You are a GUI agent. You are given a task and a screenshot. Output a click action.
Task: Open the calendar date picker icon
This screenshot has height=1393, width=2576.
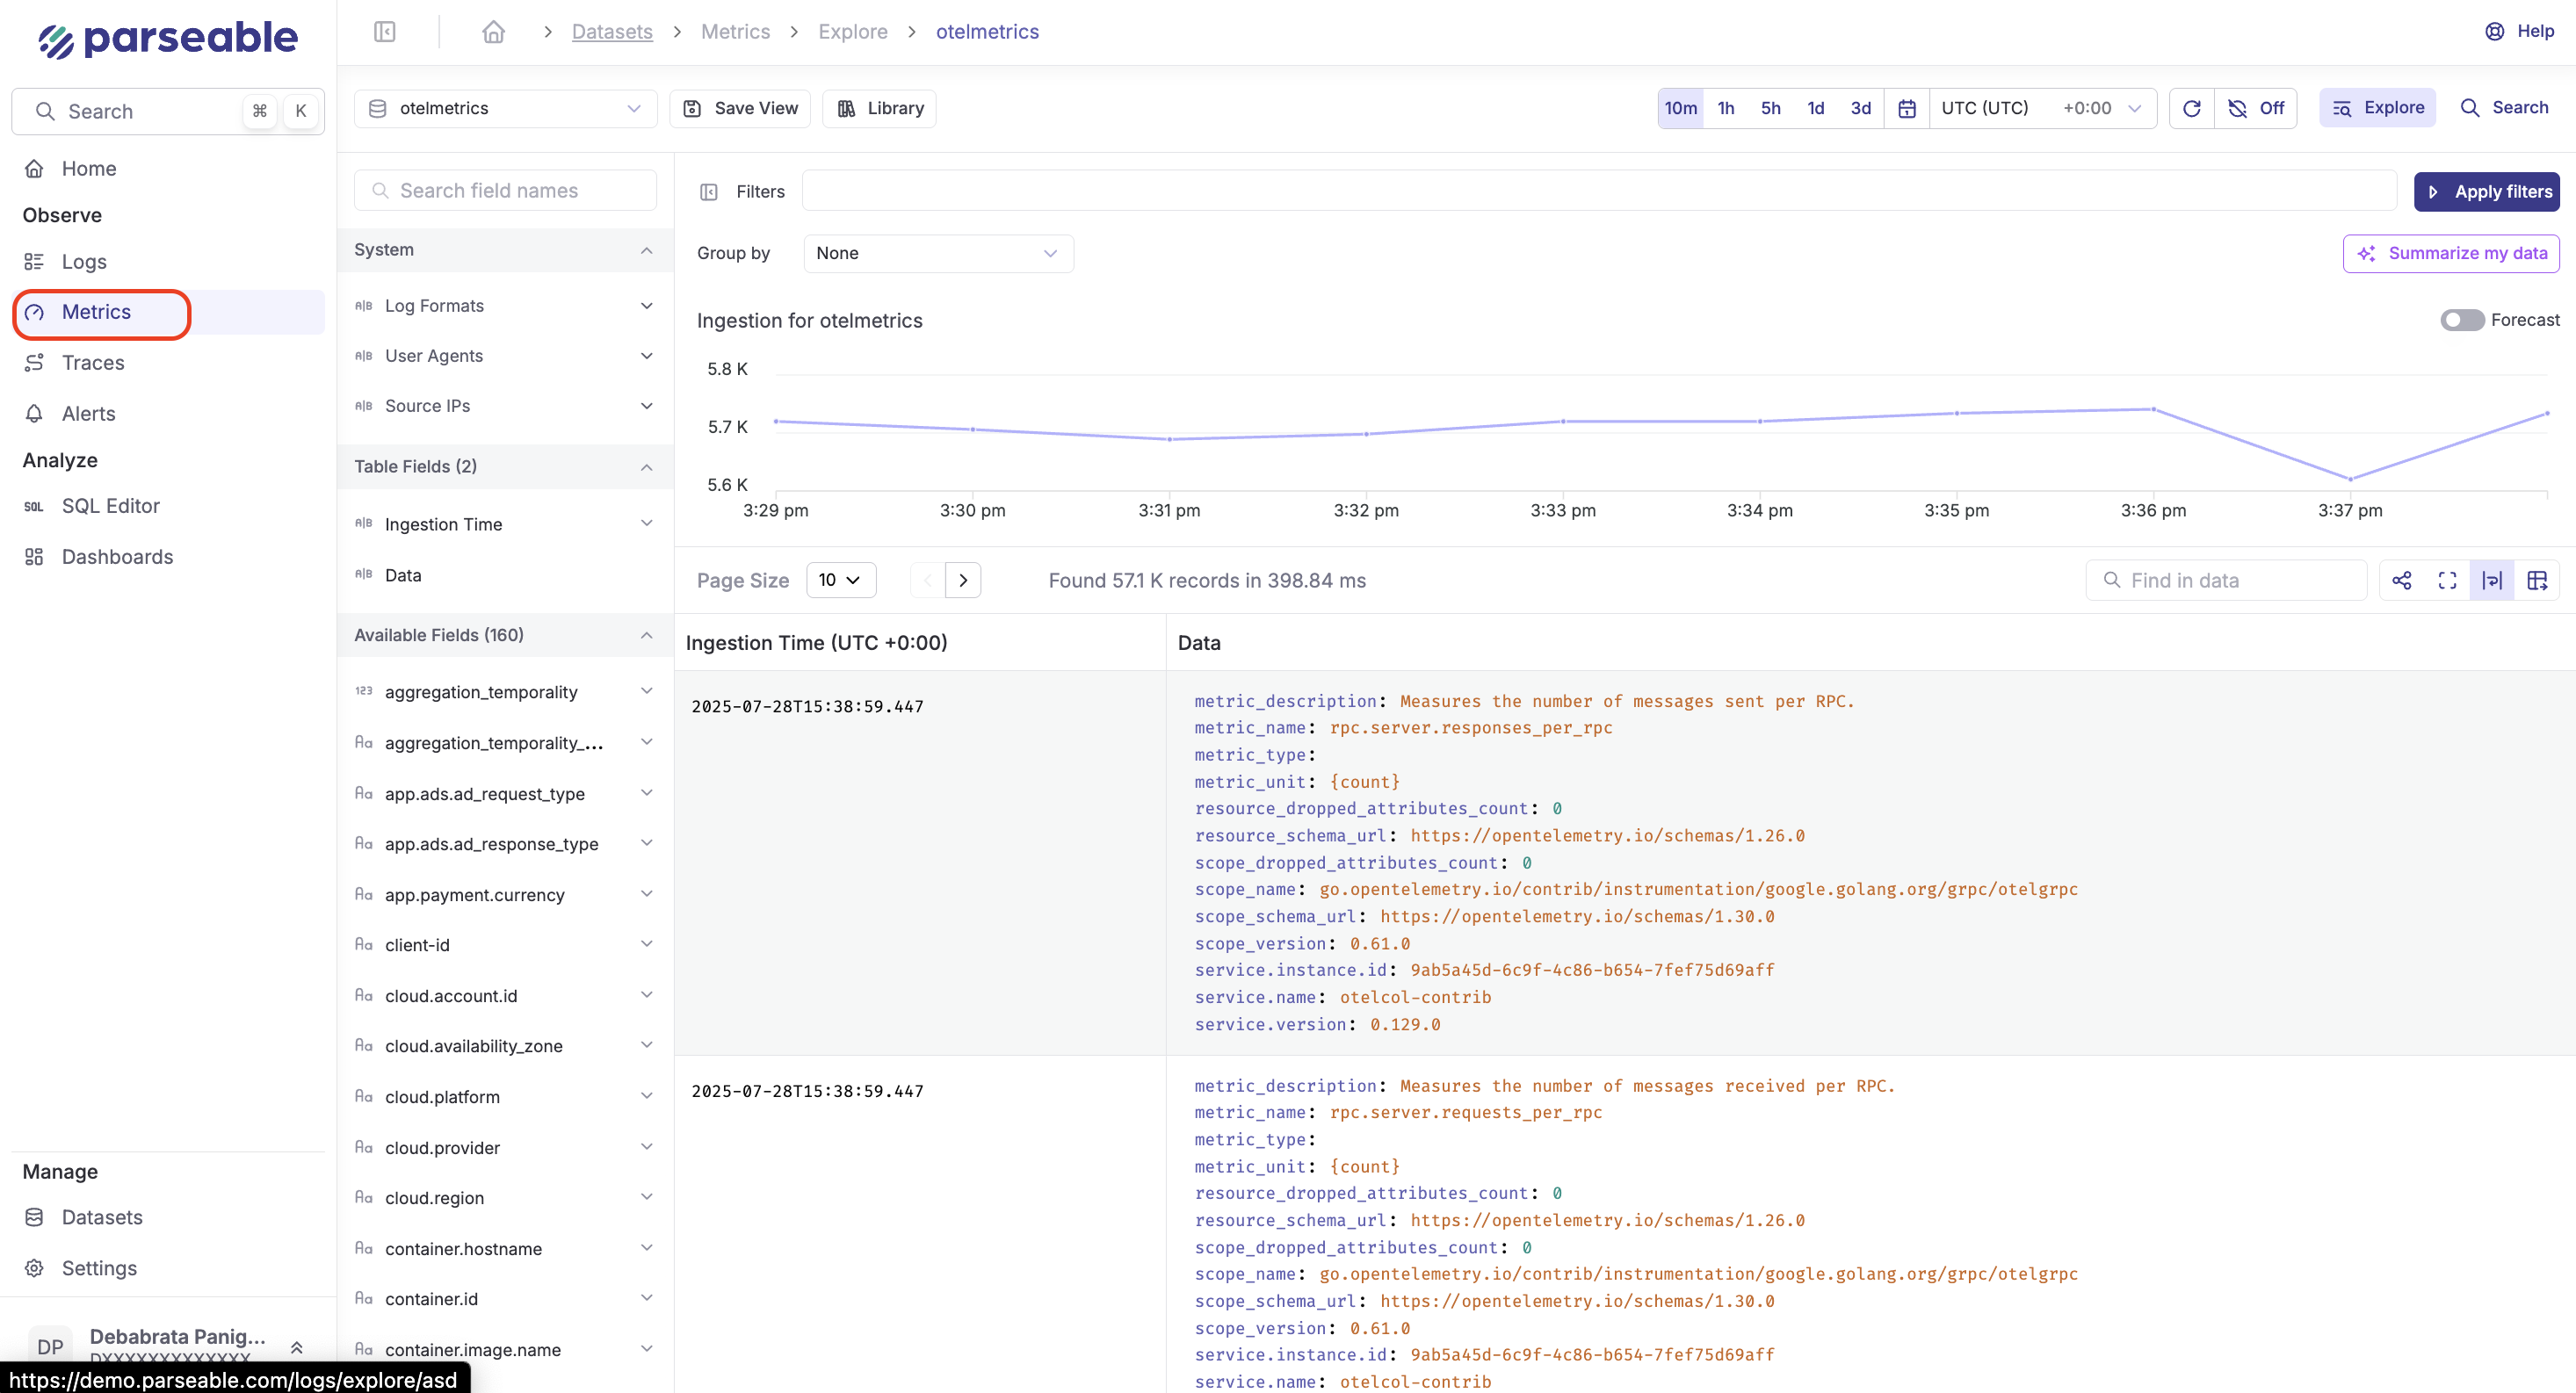coord(1906,108)
